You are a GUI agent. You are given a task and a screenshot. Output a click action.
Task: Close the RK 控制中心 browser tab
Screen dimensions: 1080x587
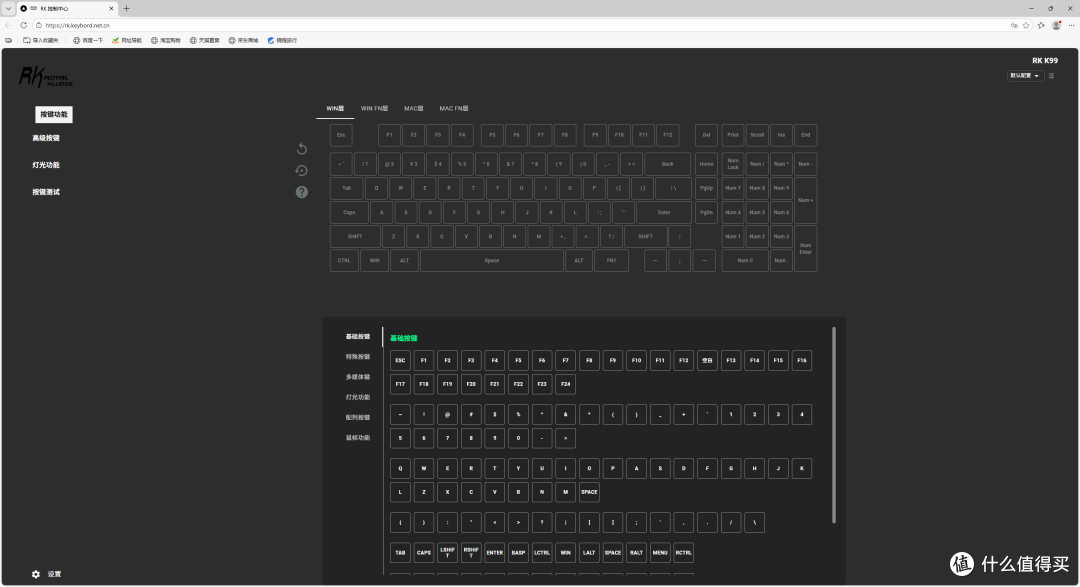pos(111,8)
